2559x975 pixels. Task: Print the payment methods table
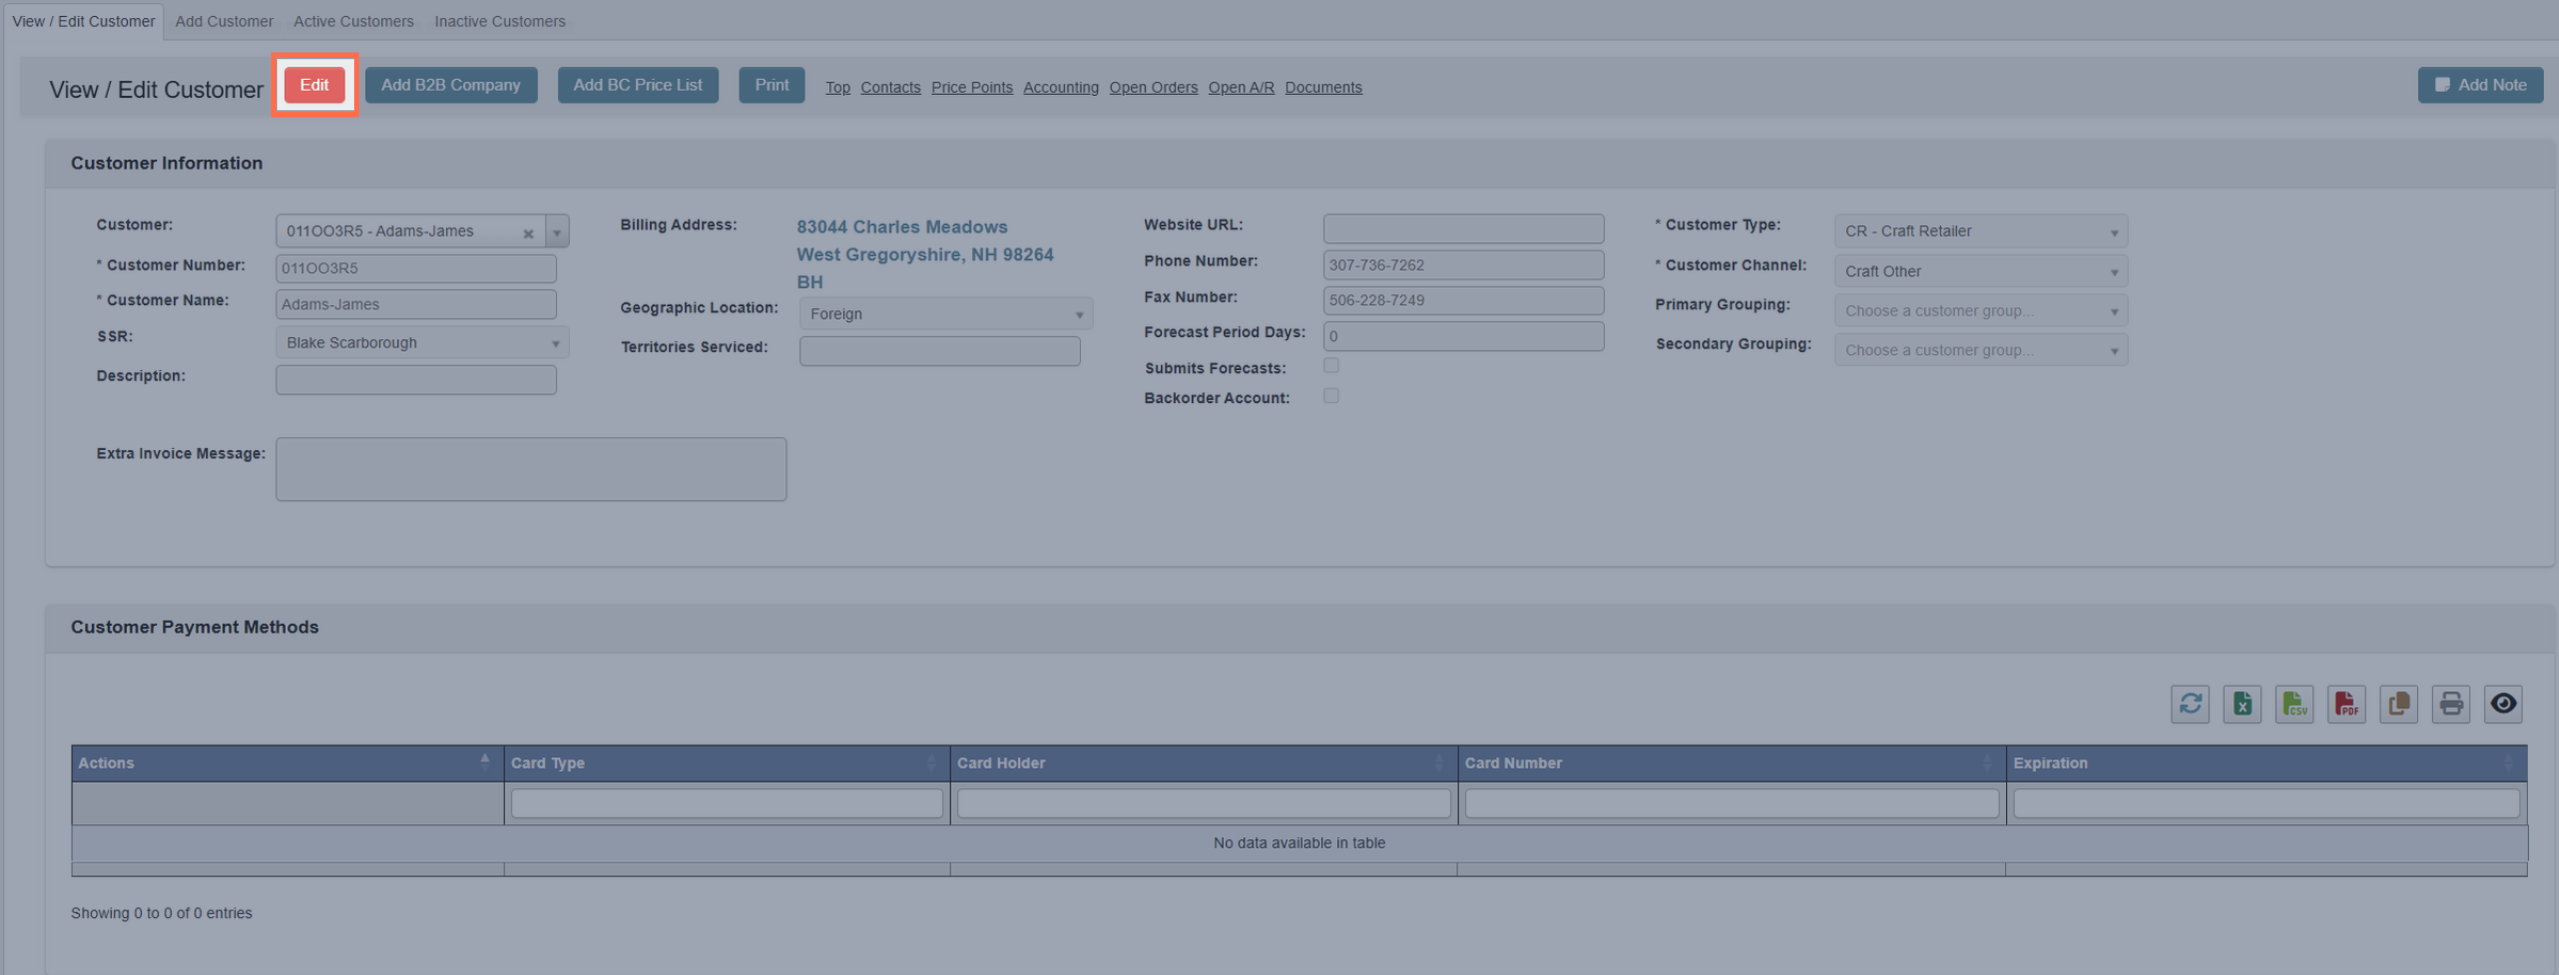pyautogui.click(x=2451, y=704)
